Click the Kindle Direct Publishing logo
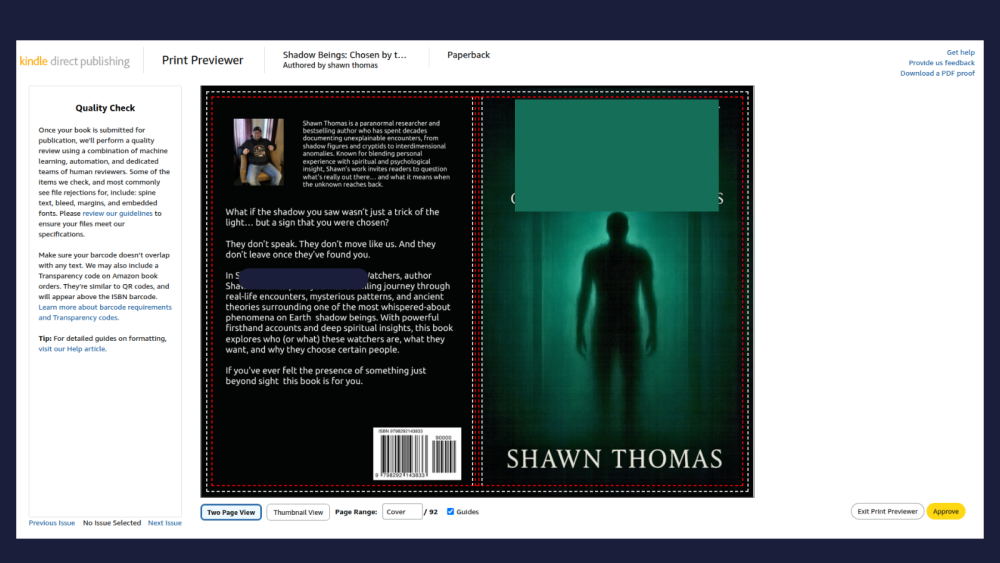Viewport: 1000px width, 563px height. pos(75,61)
